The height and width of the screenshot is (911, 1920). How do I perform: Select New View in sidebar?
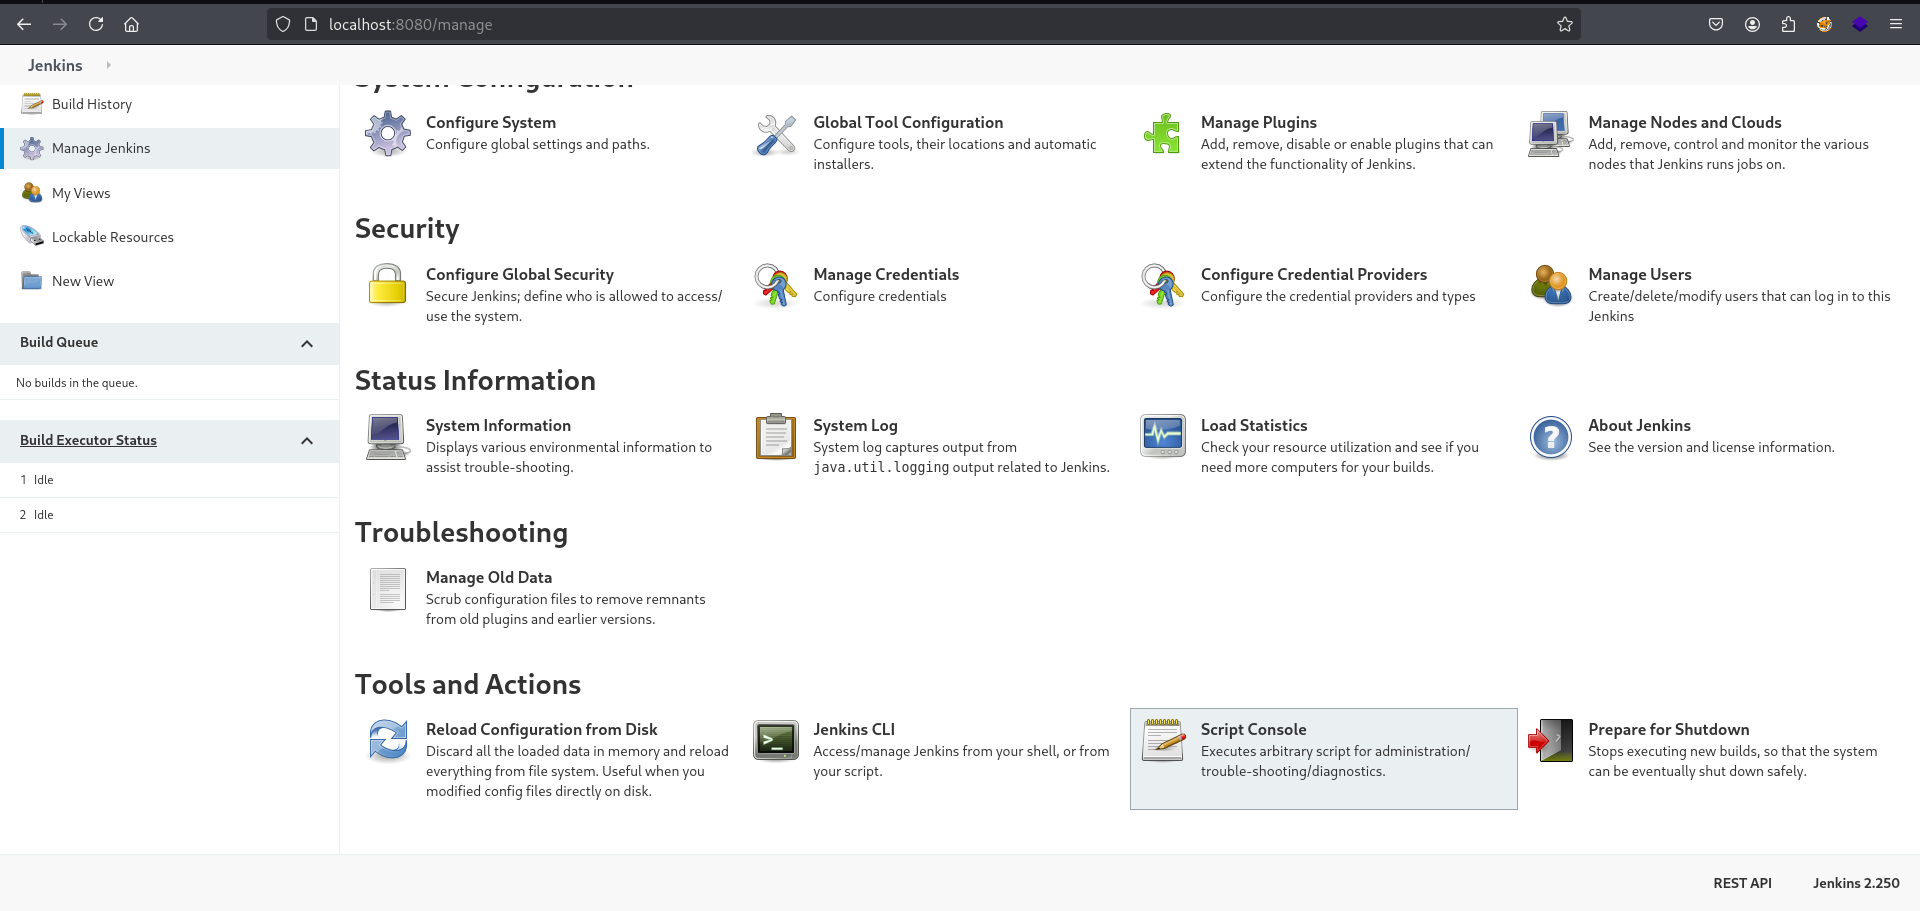pyautogui.click(x=83, y=281)
